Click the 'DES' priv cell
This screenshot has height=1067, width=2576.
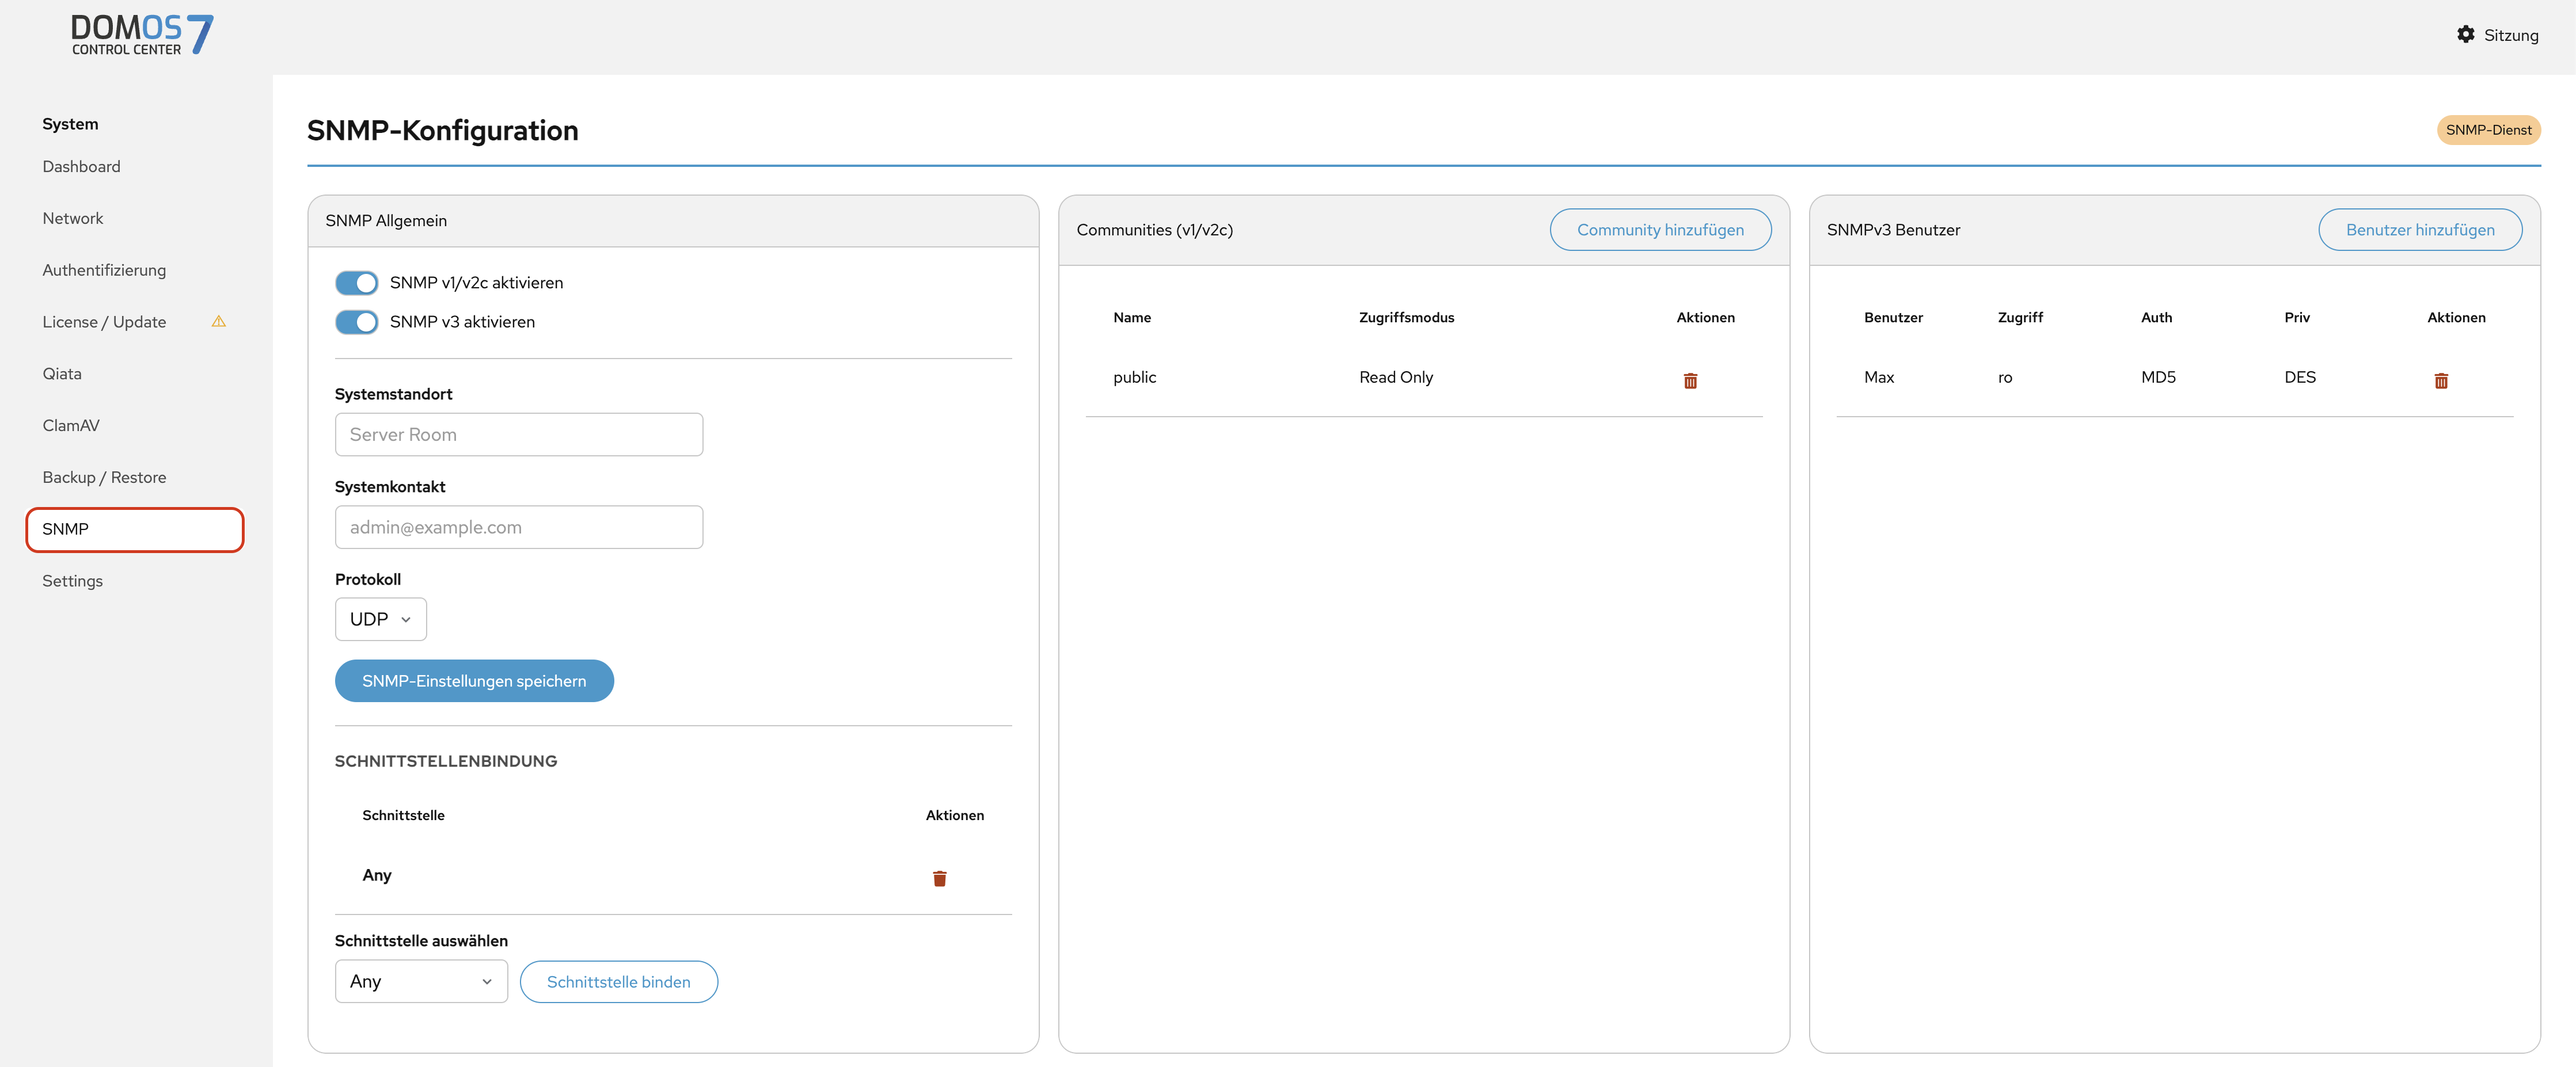click(x=2300, y=377)
